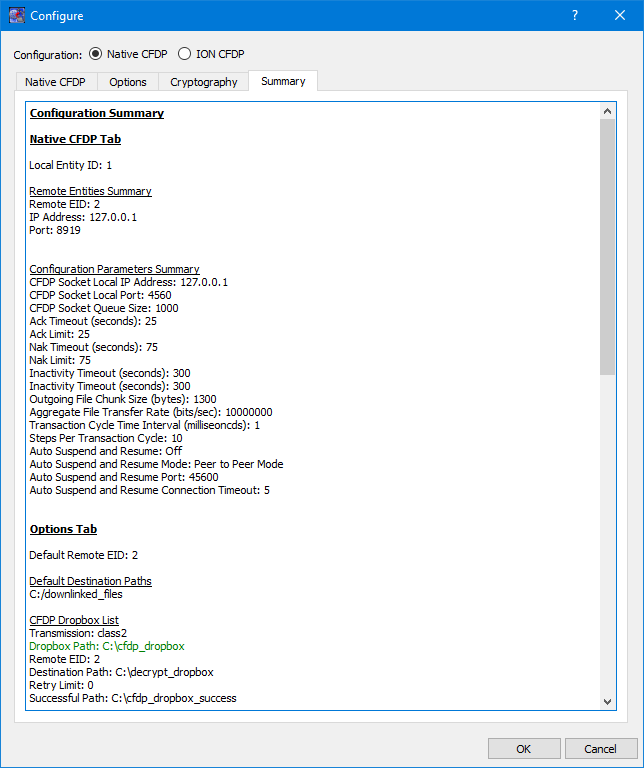
Task: Go to the Cryptography tab
Action: tap(204, 82)
